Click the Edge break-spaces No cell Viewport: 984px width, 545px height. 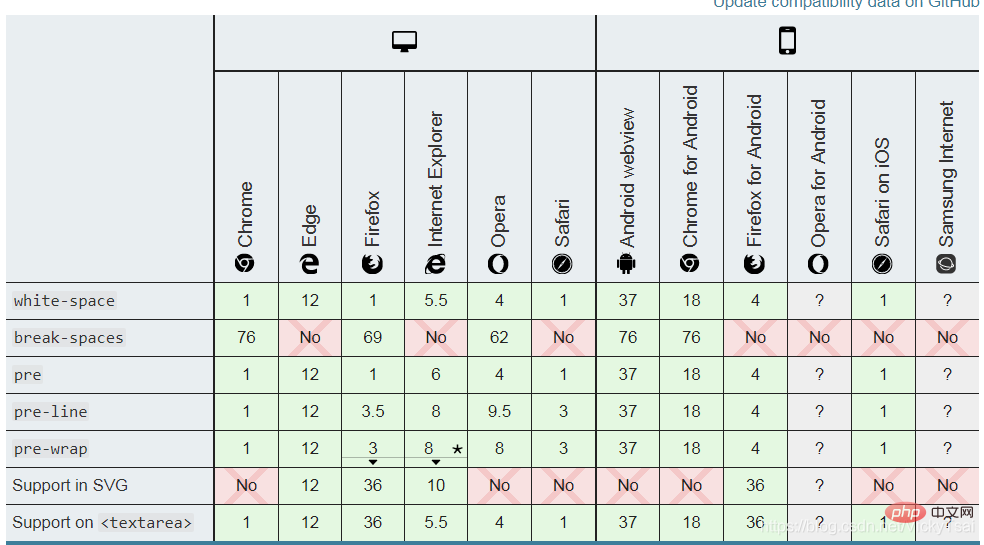point(310,338)
